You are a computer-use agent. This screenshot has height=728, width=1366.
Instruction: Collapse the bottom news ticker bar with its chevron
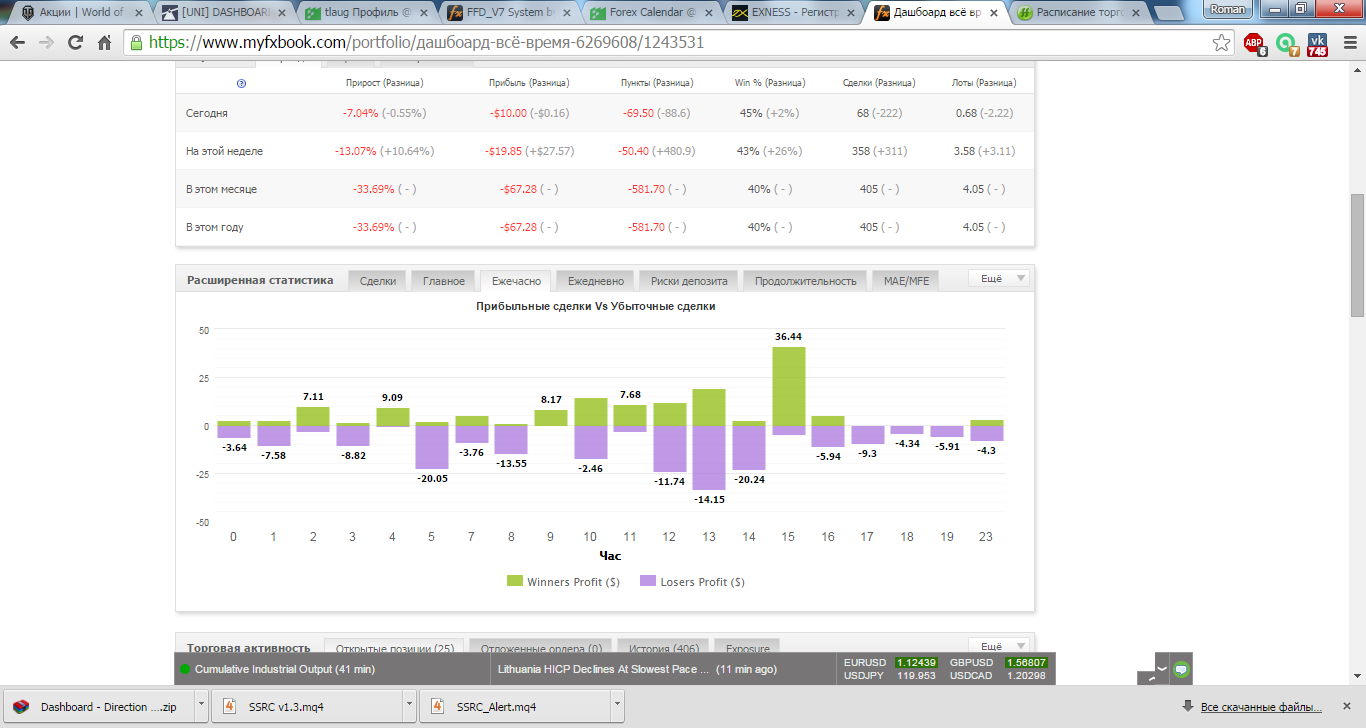[x=1161, y=667]
